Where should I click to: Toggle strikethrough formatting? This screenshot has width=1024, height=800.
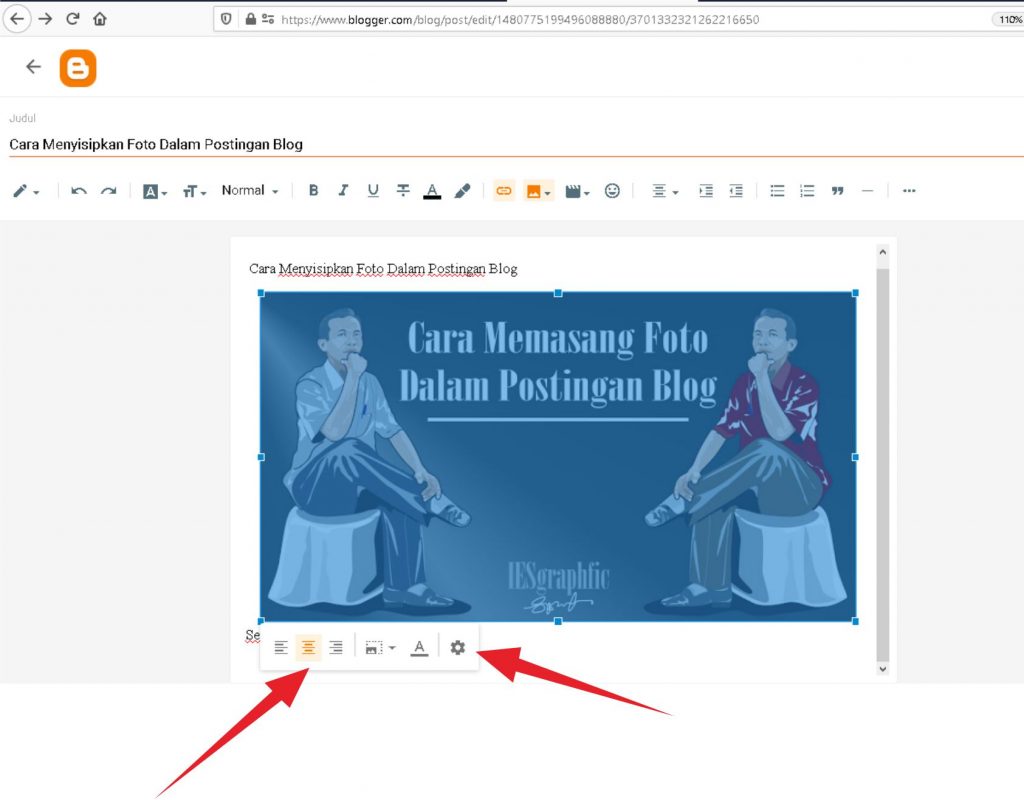pyautogui.click(x=403, y=190)
